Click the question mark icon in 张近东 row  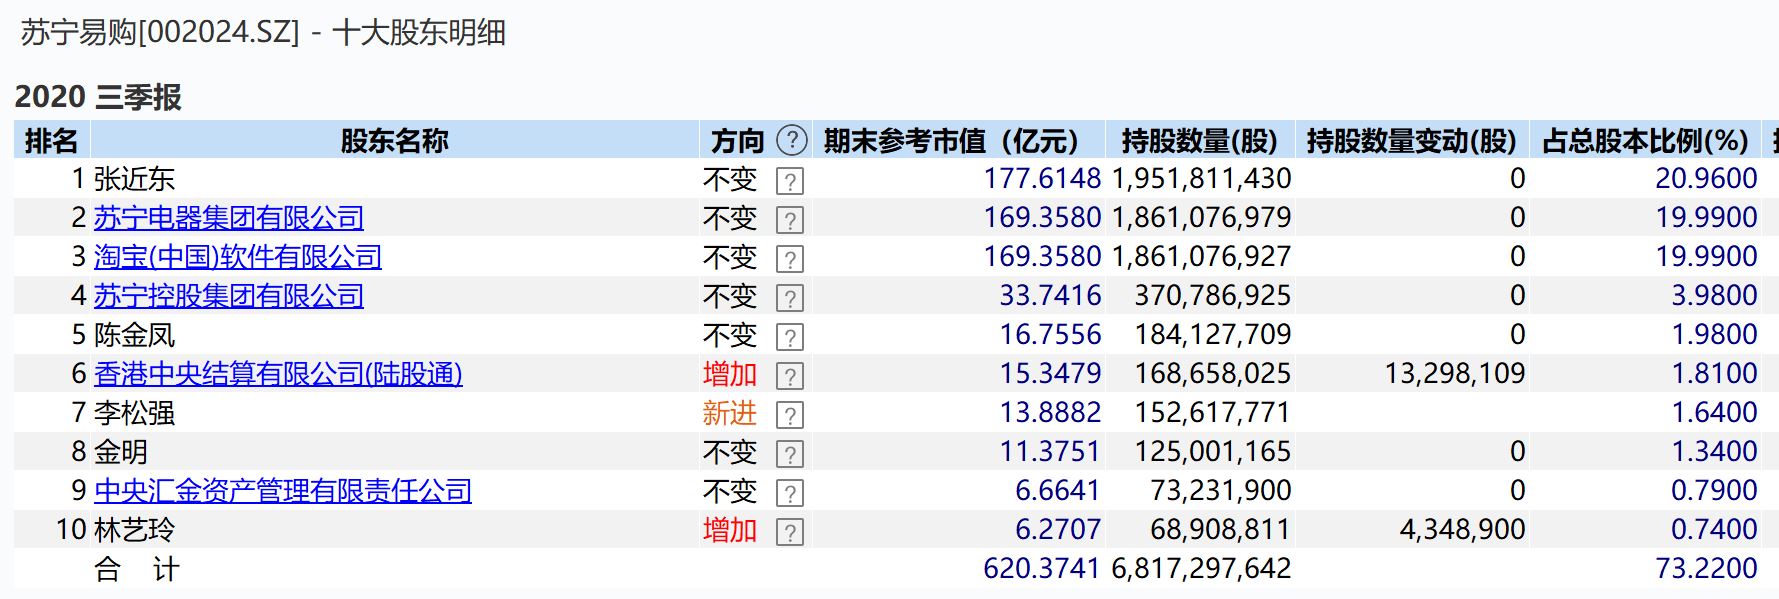tap(790, 181)
